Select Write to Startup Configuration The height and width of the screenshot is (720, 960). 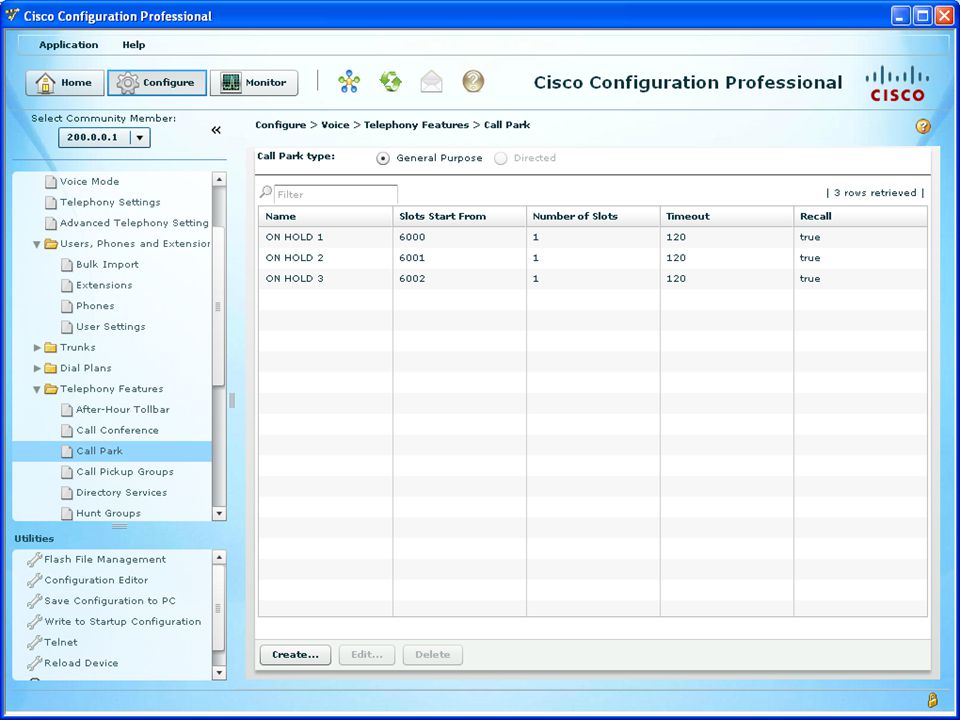pyautogui.click(x=122, y=622)
